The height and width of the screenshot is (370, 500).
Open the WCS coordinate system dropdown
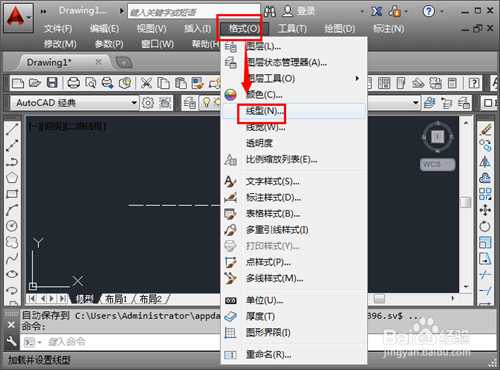[x=437, y=164]
